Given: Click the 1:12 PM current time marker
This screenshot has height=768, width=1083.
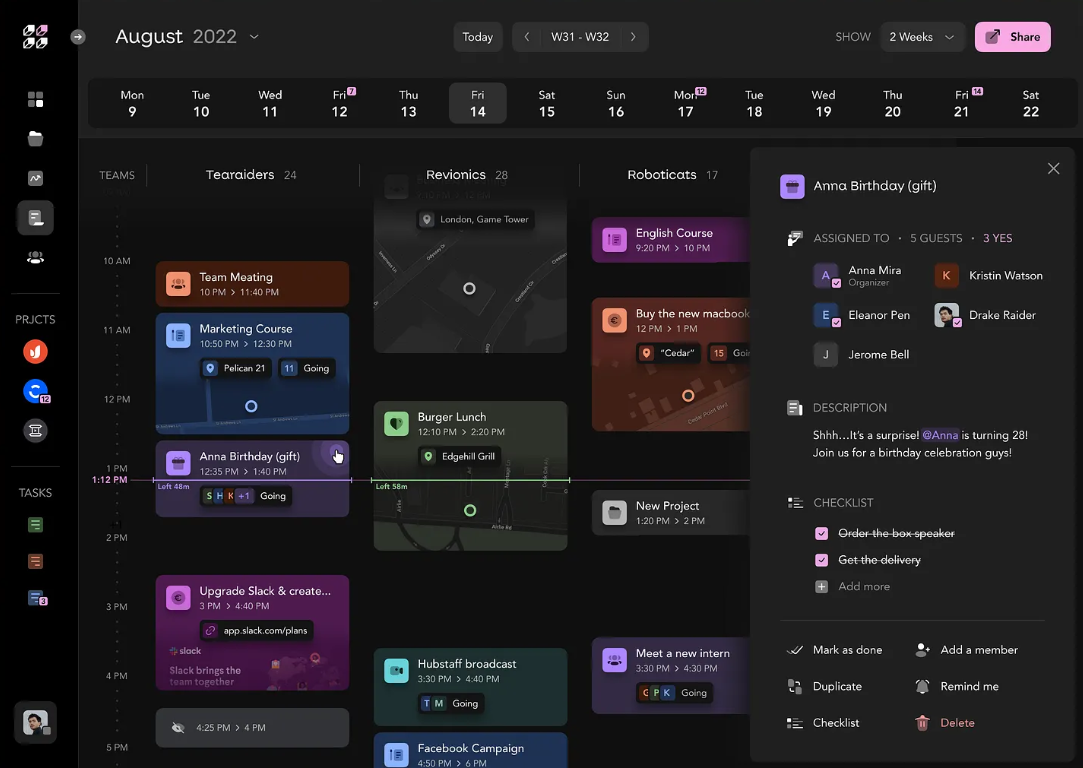Looking at the screenshot, I should (x=109, y=480).
